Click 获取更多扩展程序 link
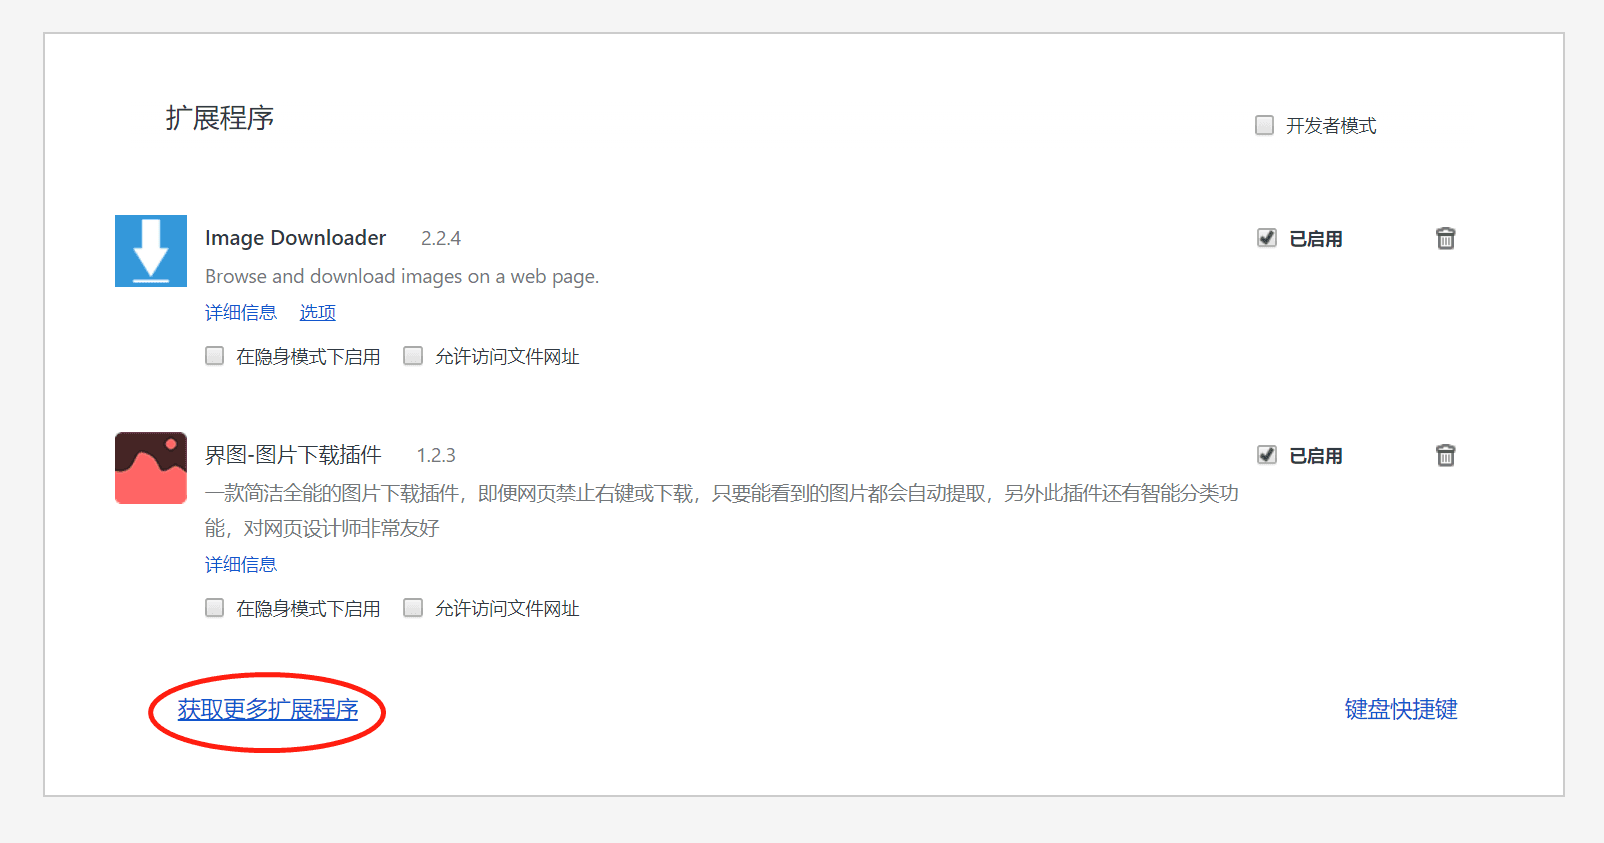Viewport: 1604px width, 843px height. (268, 710)
